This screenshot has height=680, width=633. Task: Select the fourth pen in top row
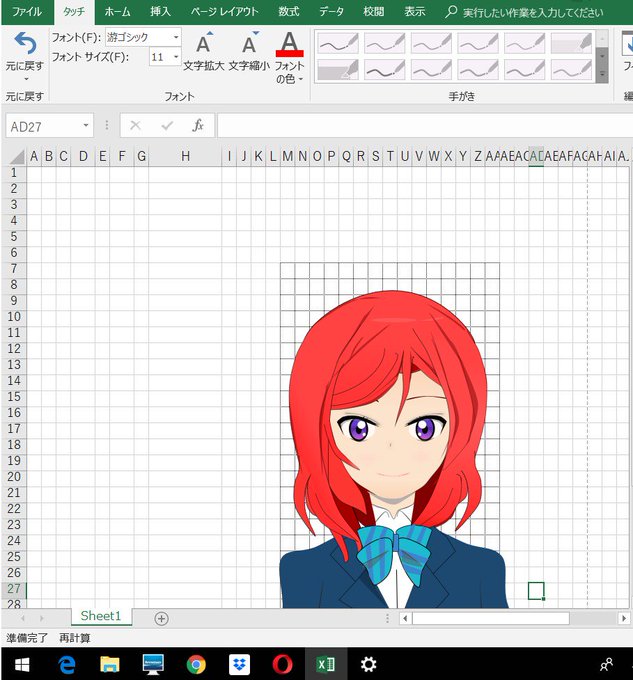point(478,43)
